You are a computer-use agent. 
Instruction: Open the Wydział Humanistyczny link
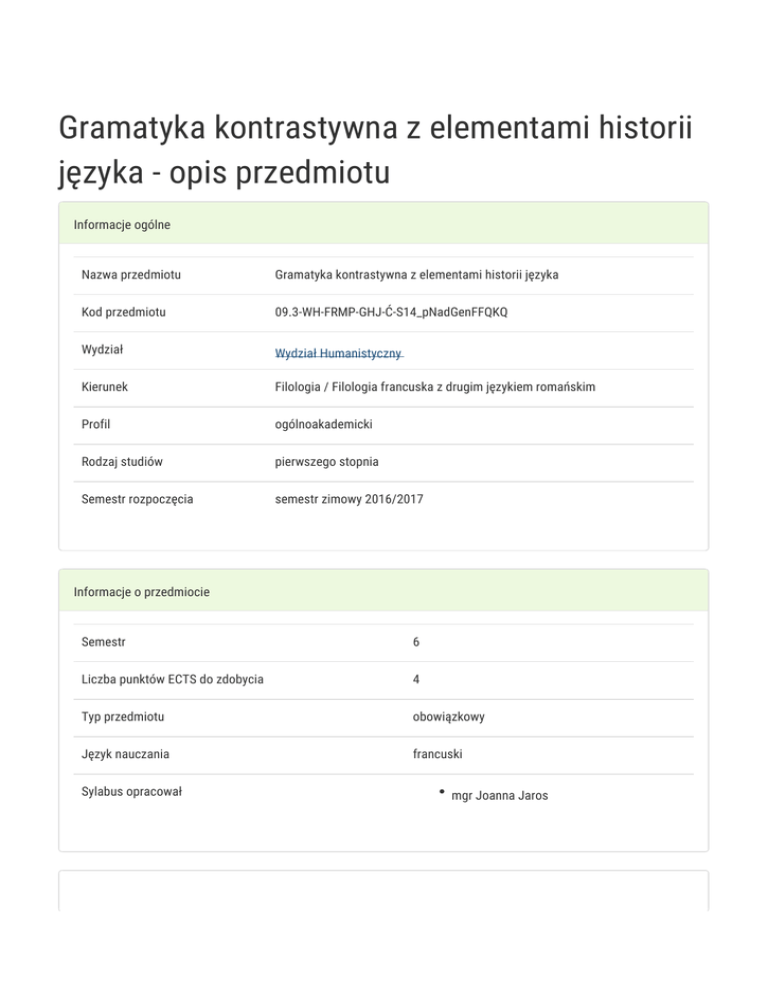click(338, 354)
